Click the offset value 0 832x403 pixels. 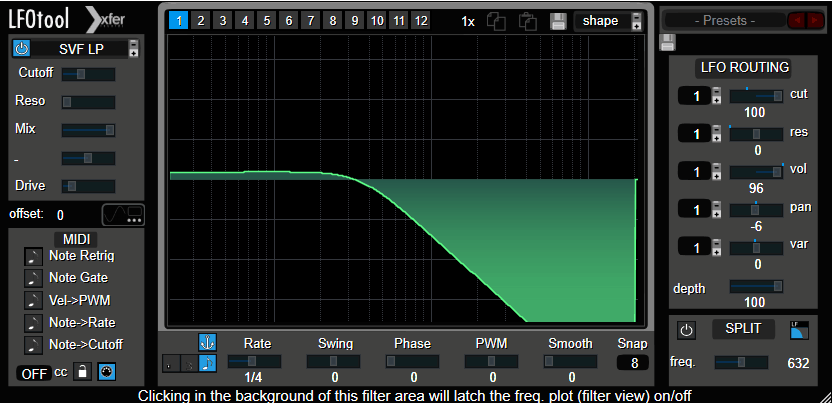tap(60, 215)
